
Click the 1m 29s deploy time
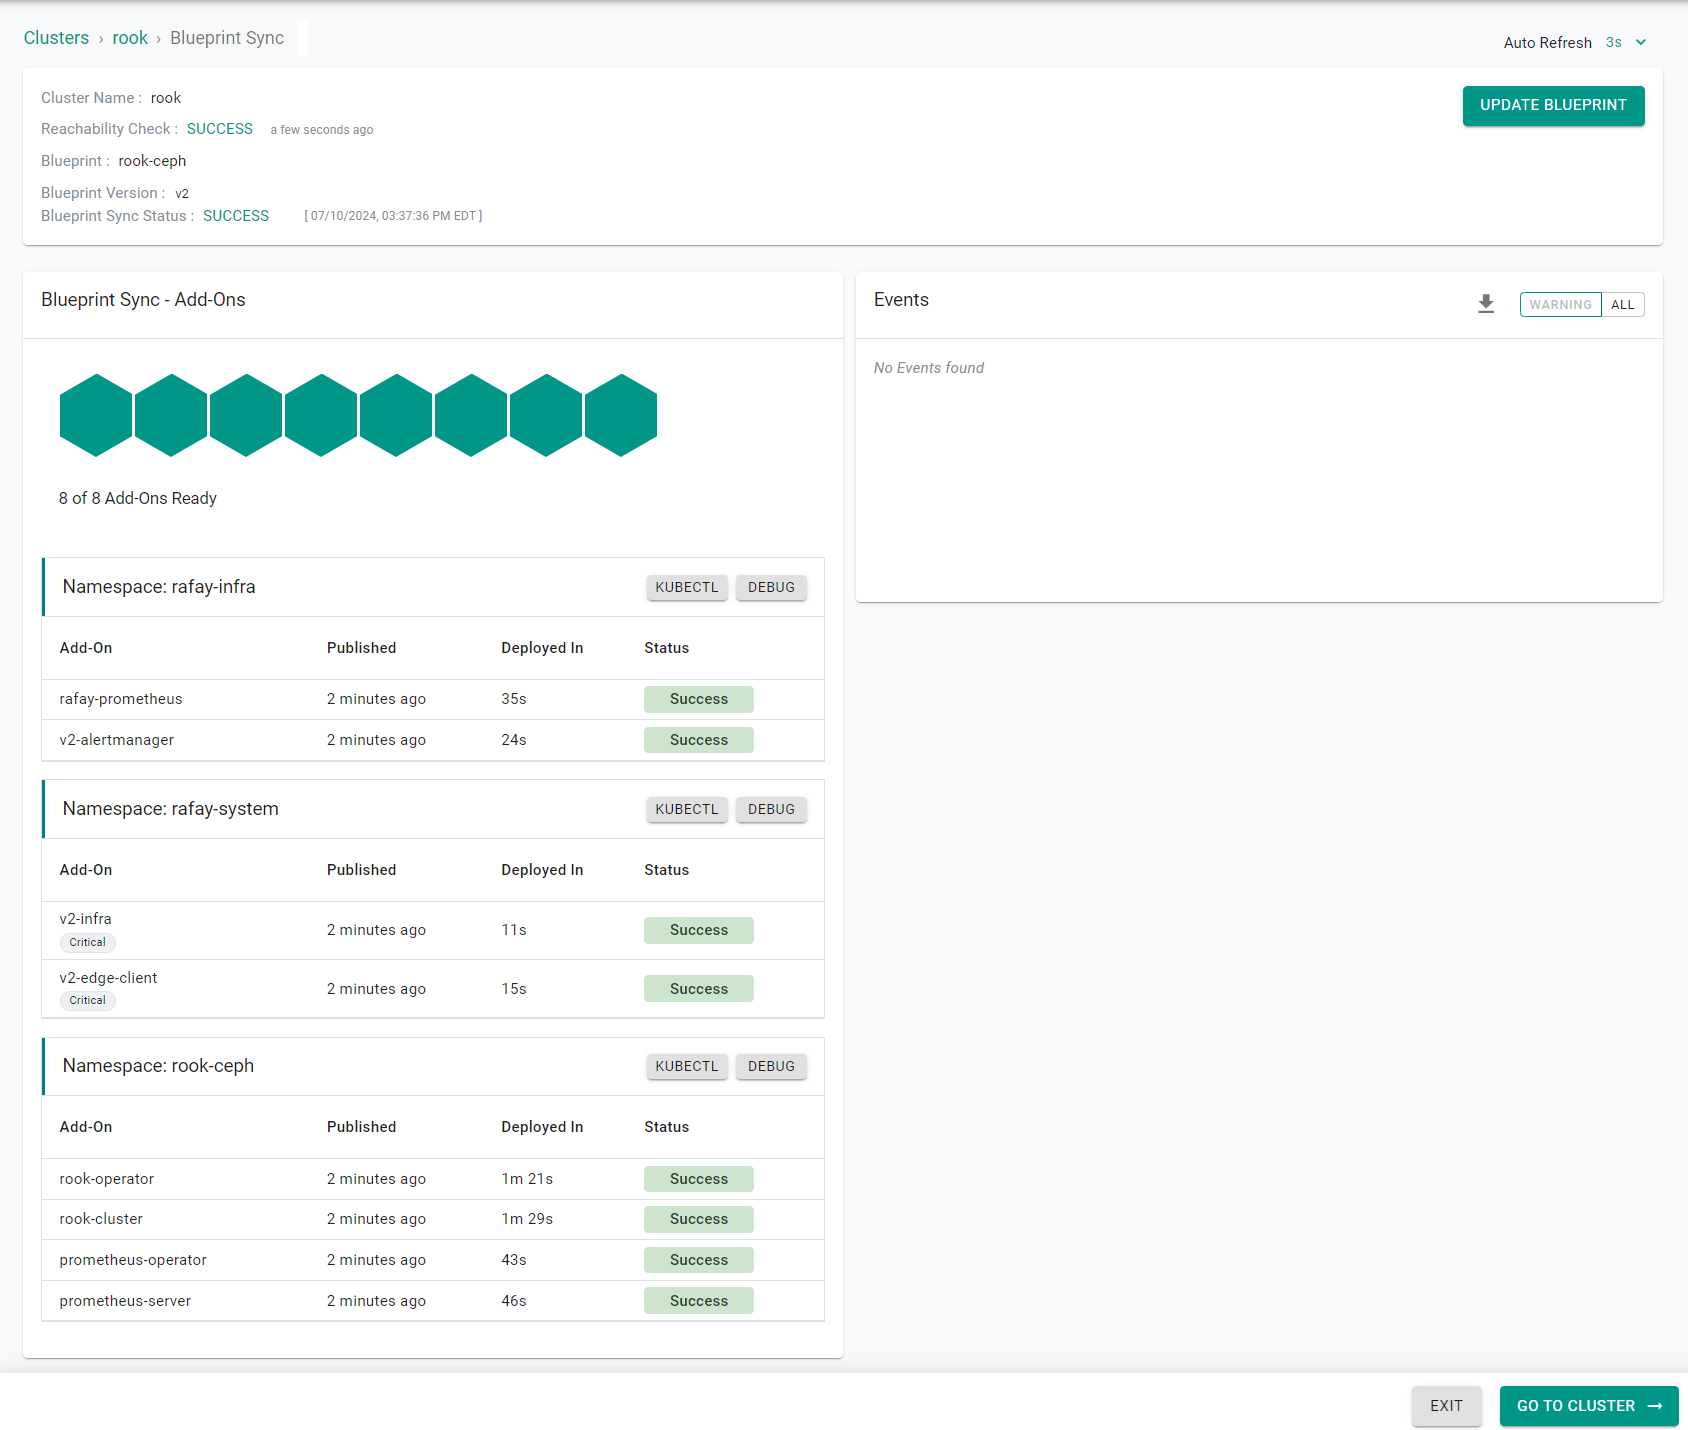527,1219
